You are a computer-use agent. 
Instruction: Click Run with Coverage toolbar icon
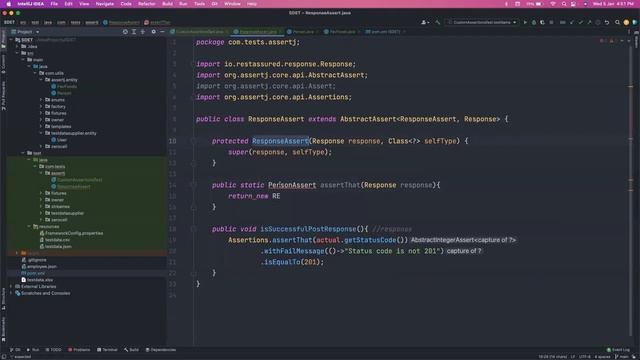pyautogui.click(x=542, y=22)
